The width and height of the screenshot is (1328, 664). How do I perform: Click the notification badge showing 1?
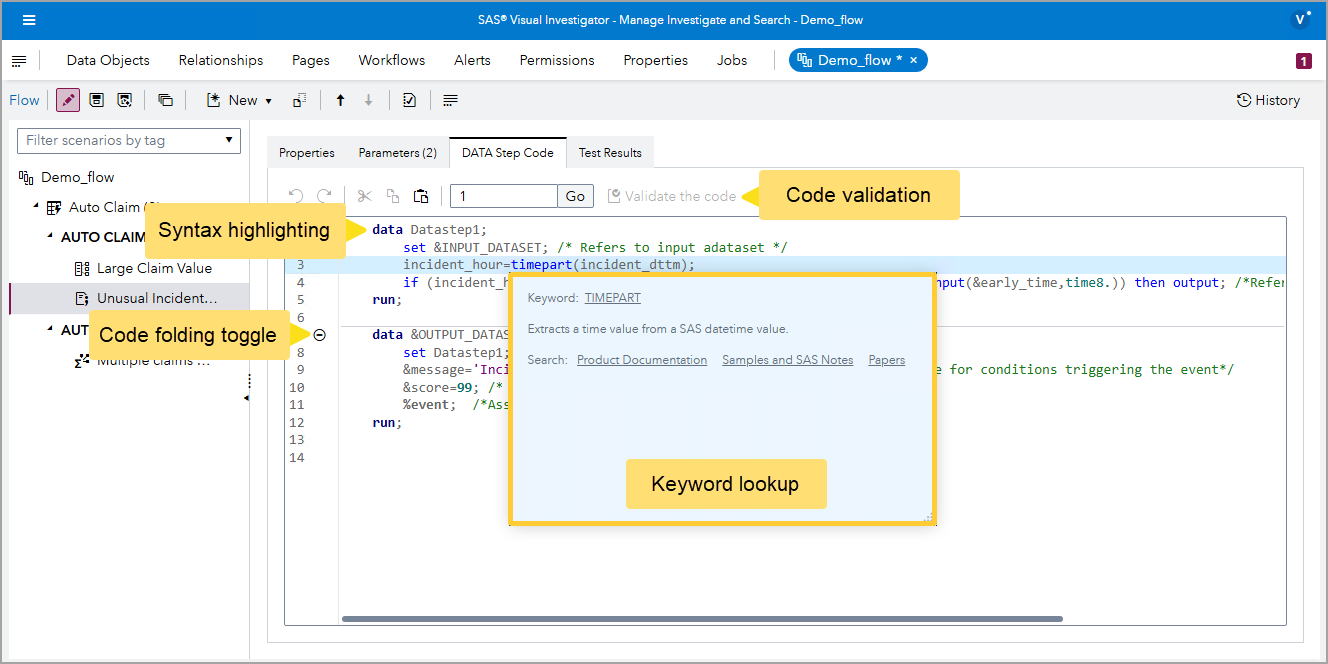click(1303, 61)
